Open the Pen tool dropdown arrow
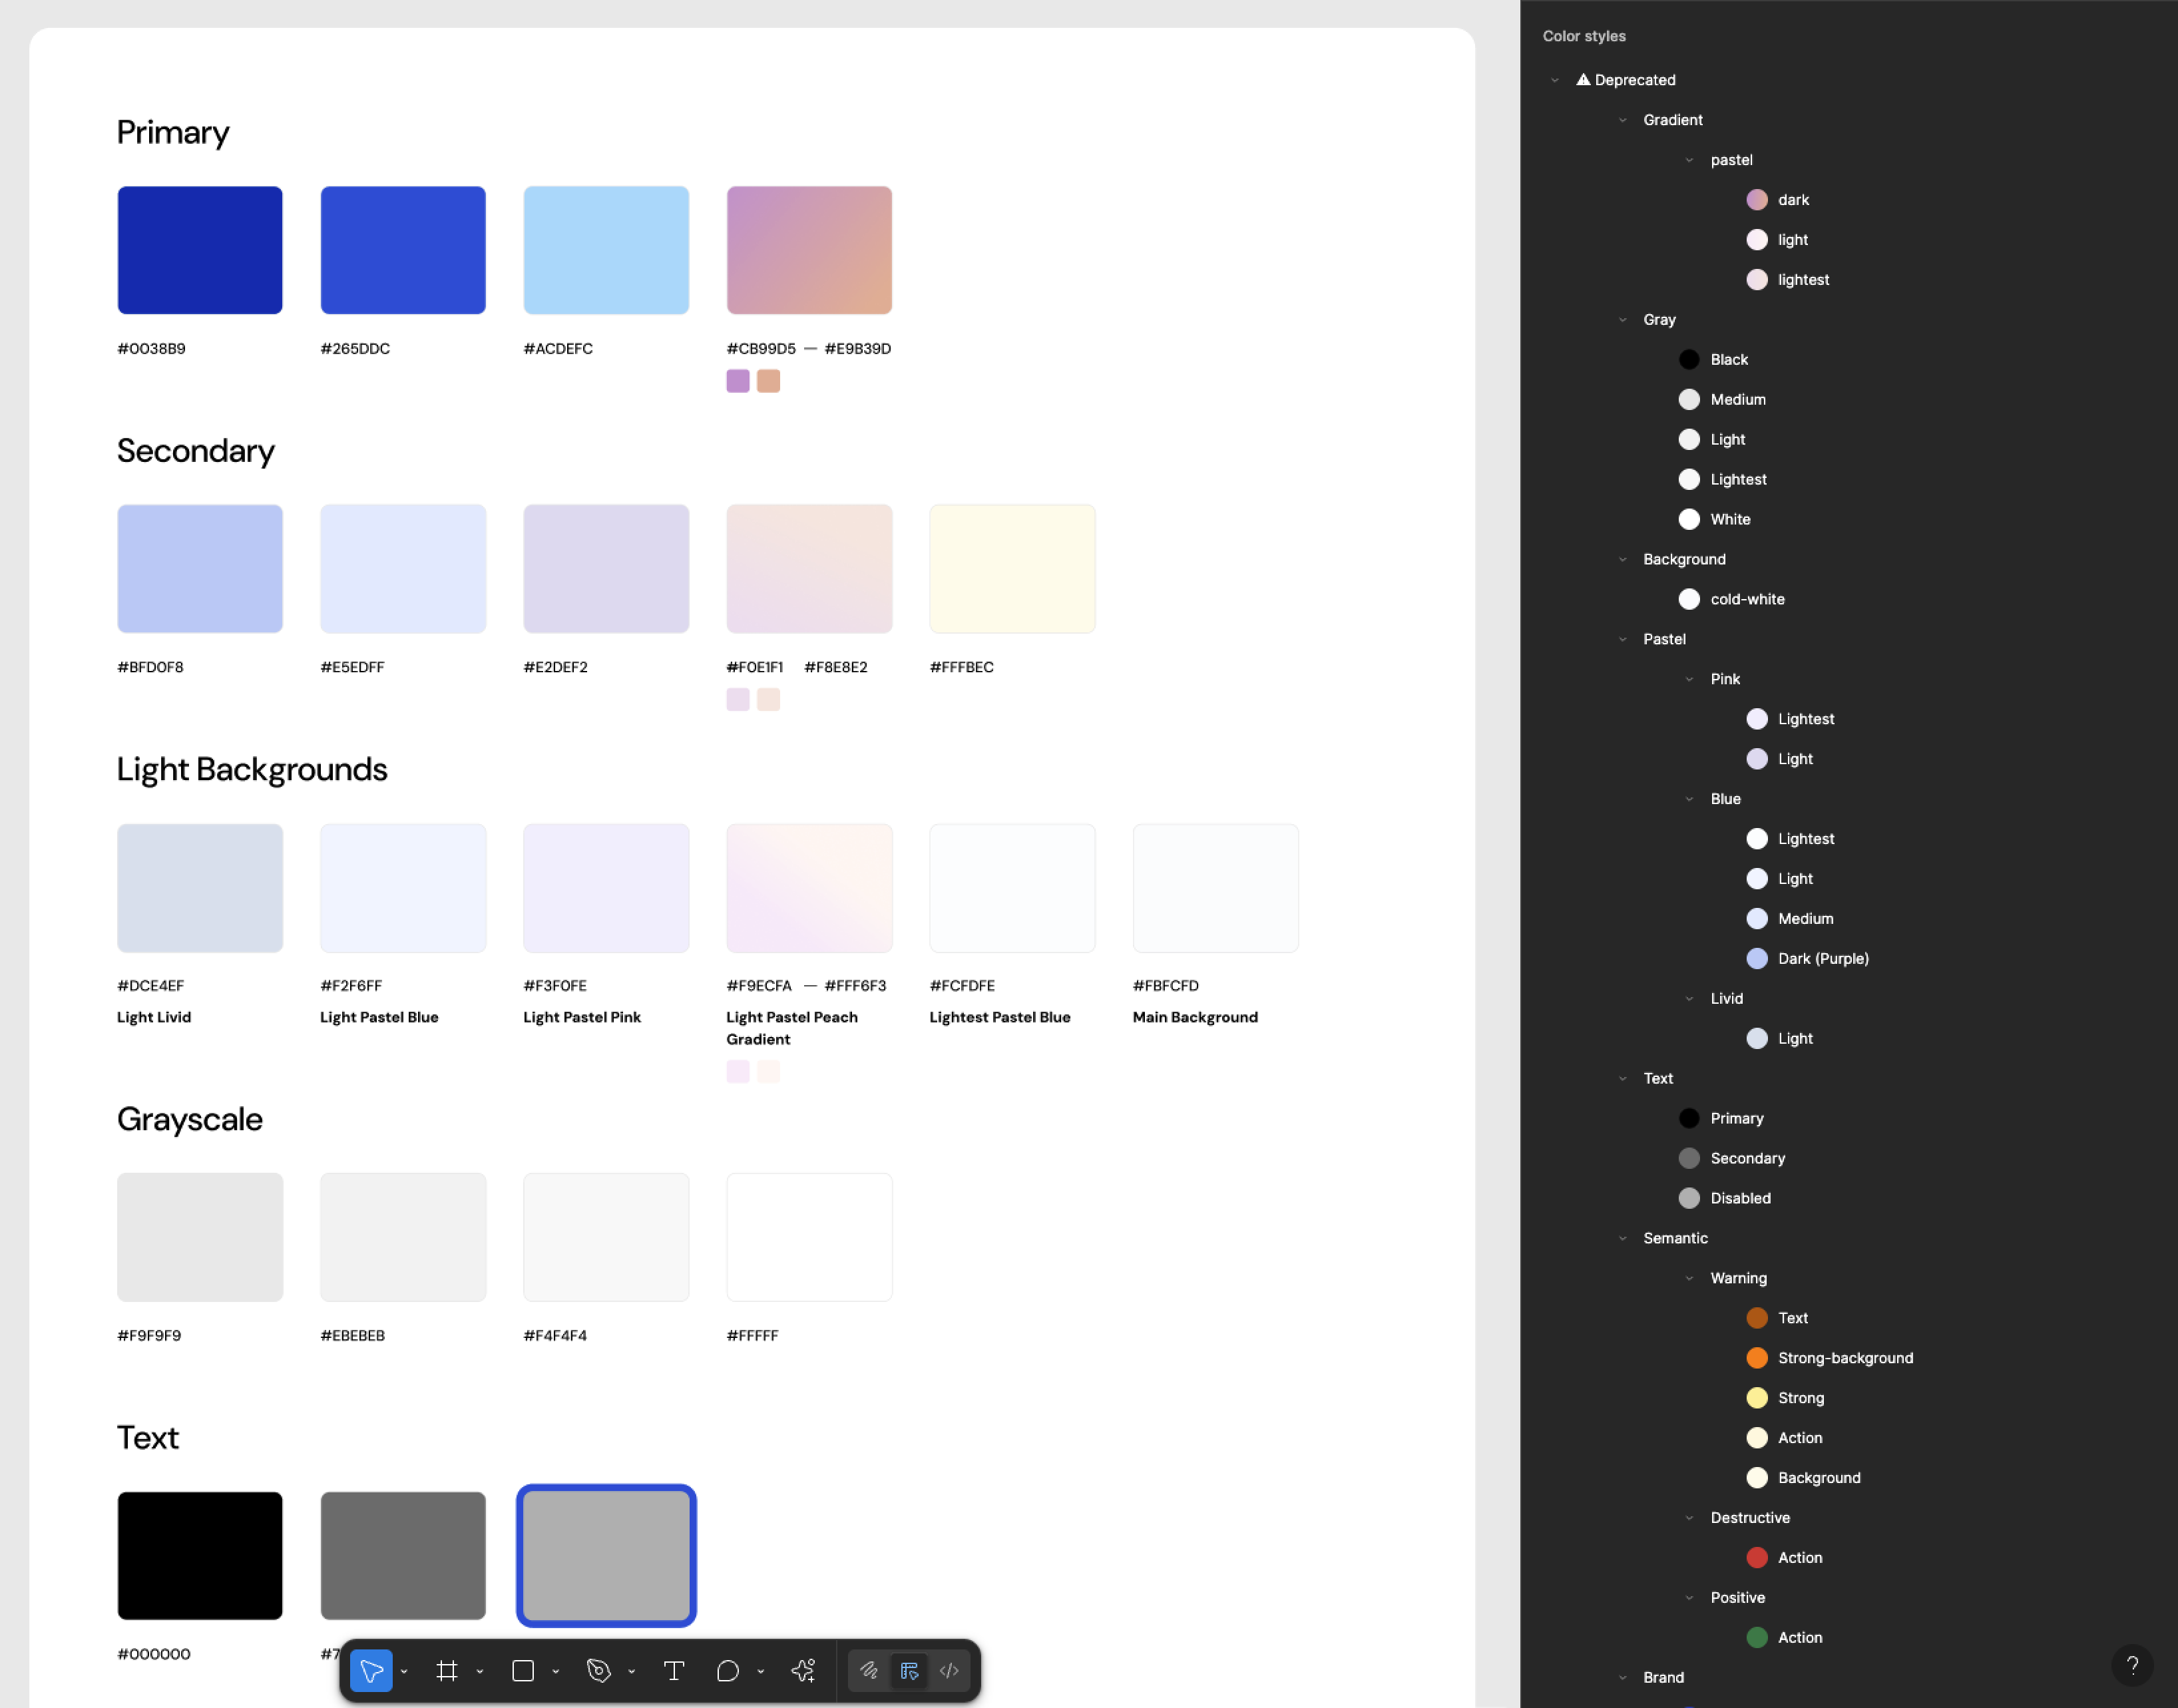This screenshot has width=2178, height=1708. pos(631,1670)
